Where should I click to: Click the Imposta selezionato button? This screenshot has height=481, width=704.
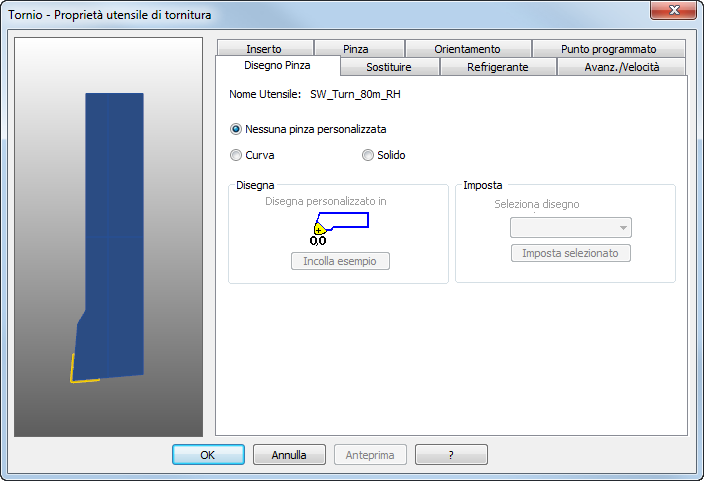[x=571, y=253]
